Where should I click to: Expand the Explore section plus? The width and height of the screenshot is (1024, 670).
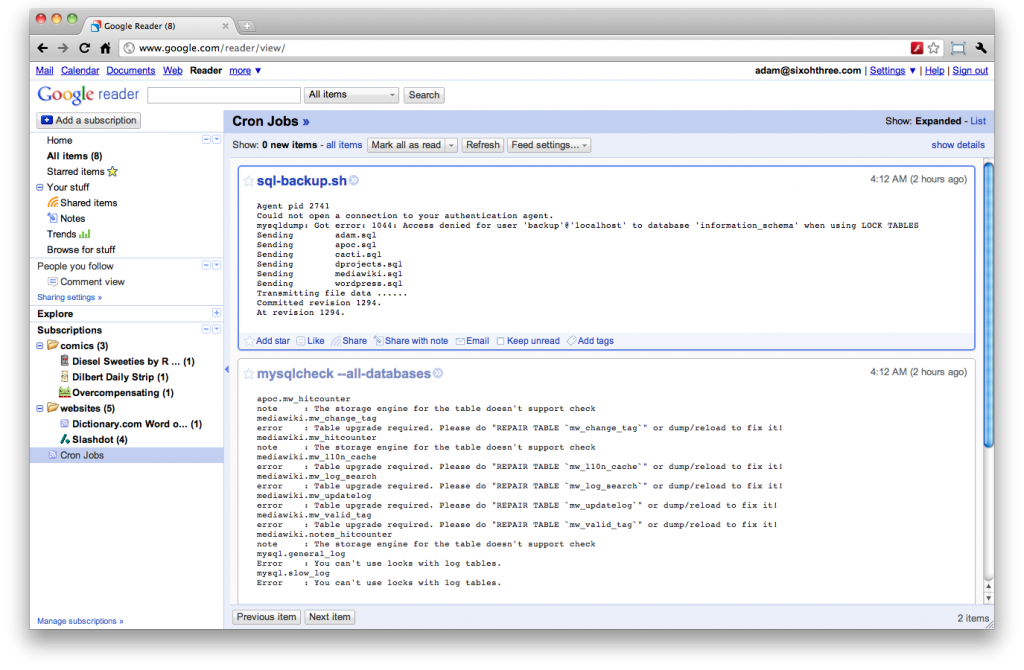pyautogui.click(x=216, y=313)
